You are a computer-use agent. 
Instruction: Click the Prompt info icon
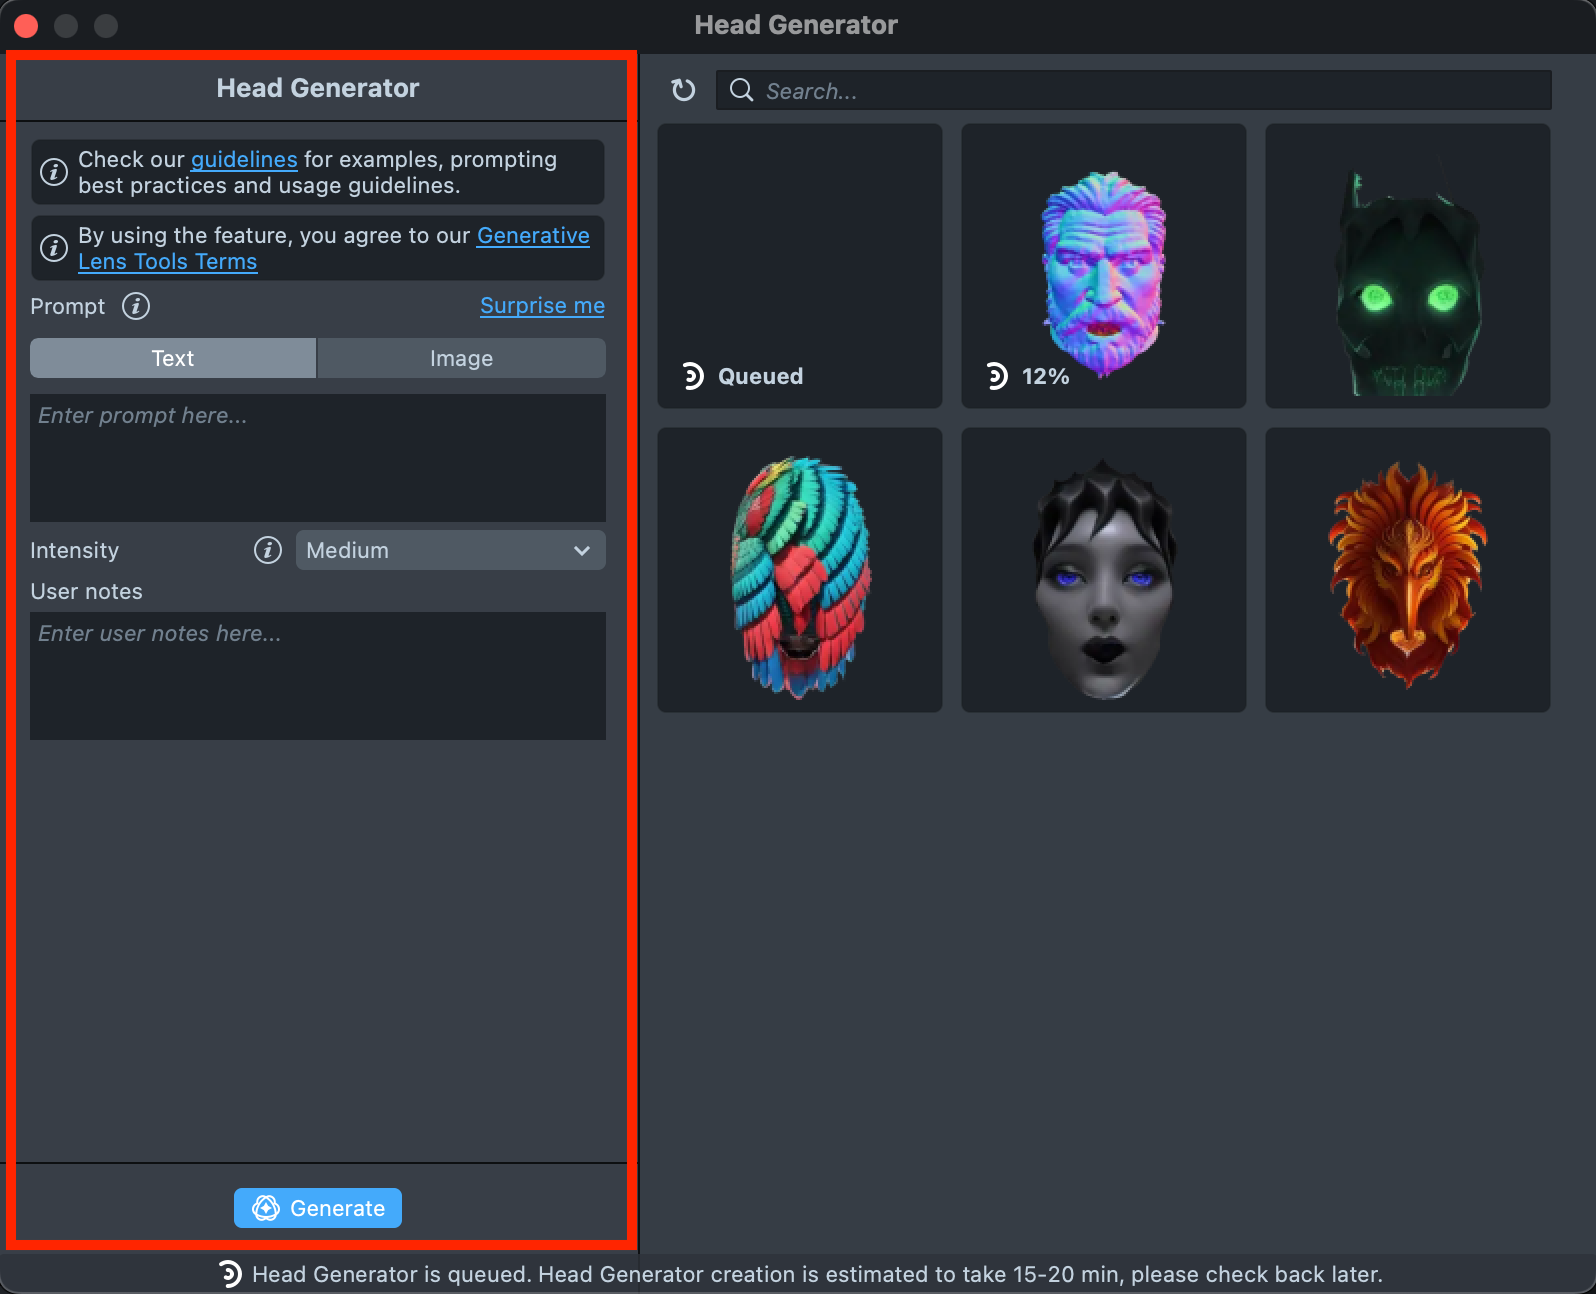tap(136, 306)
